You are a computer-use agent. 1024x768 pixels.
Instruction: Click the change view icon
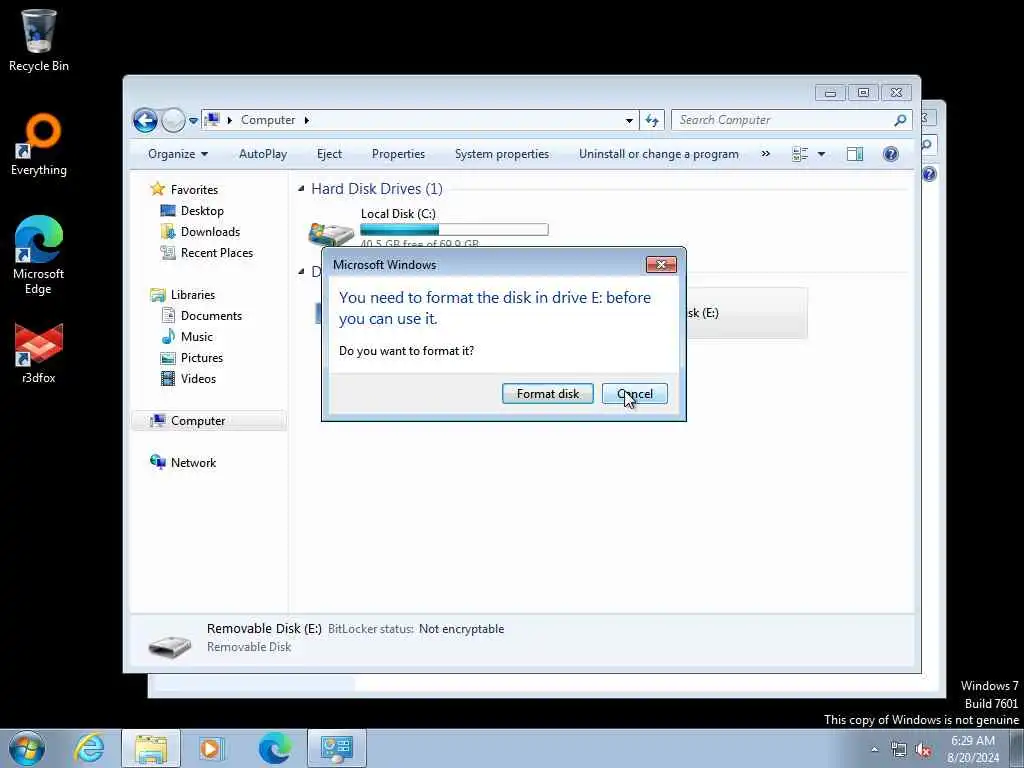point(800,154)
